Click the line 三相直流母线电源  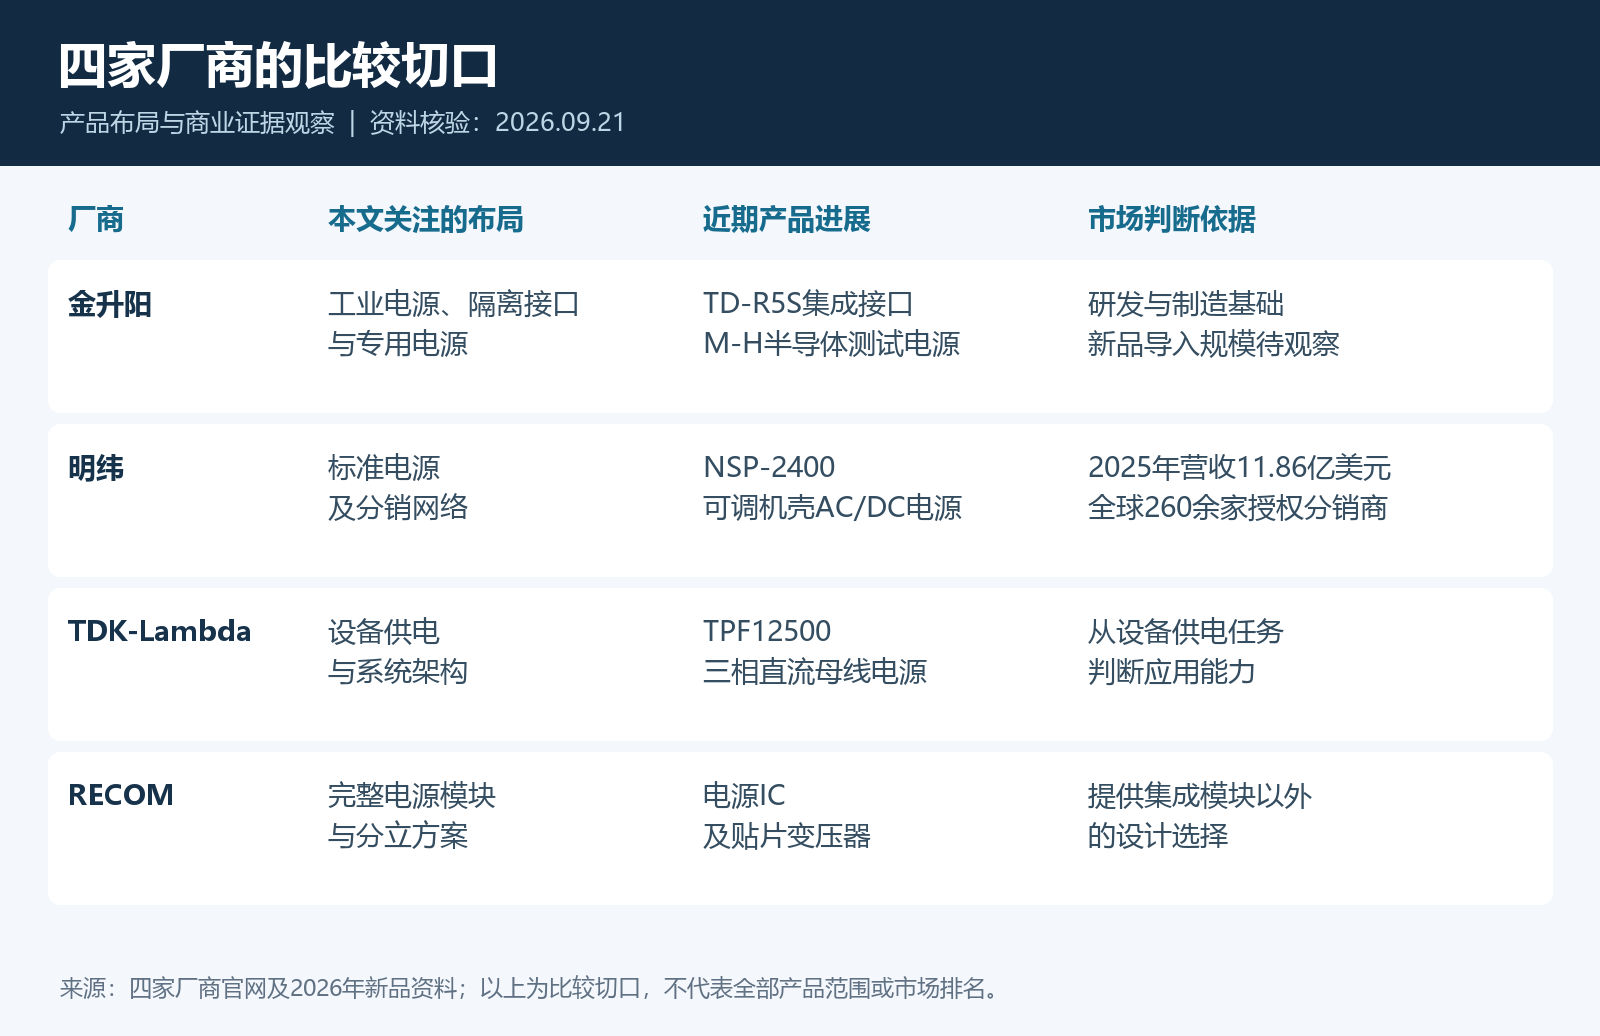coord(815,672)
